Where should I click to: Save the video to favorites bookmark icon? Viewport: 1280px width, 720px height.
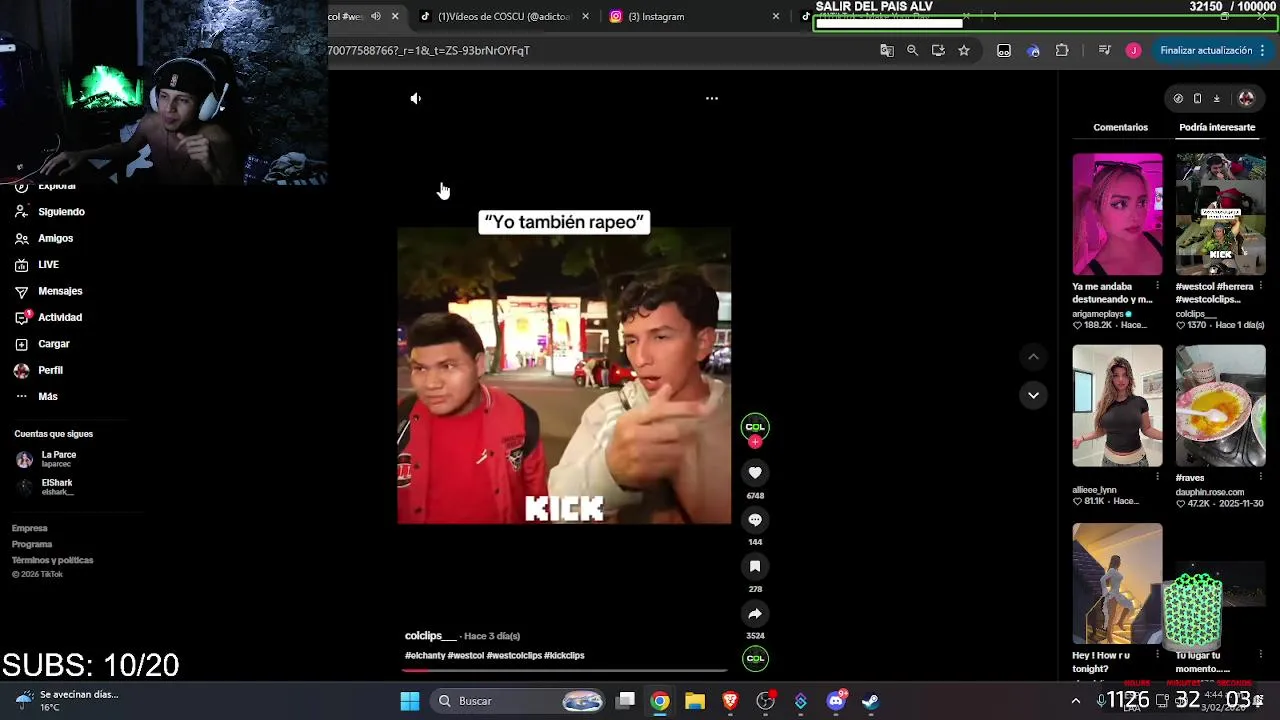[755, 567]
